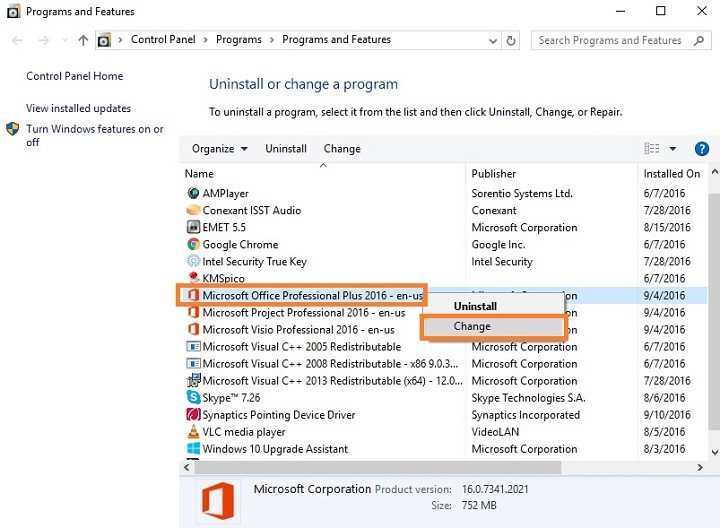Choose Uninstall from the context menu
This screenshot has width=720, height=528.
[475, 306]
